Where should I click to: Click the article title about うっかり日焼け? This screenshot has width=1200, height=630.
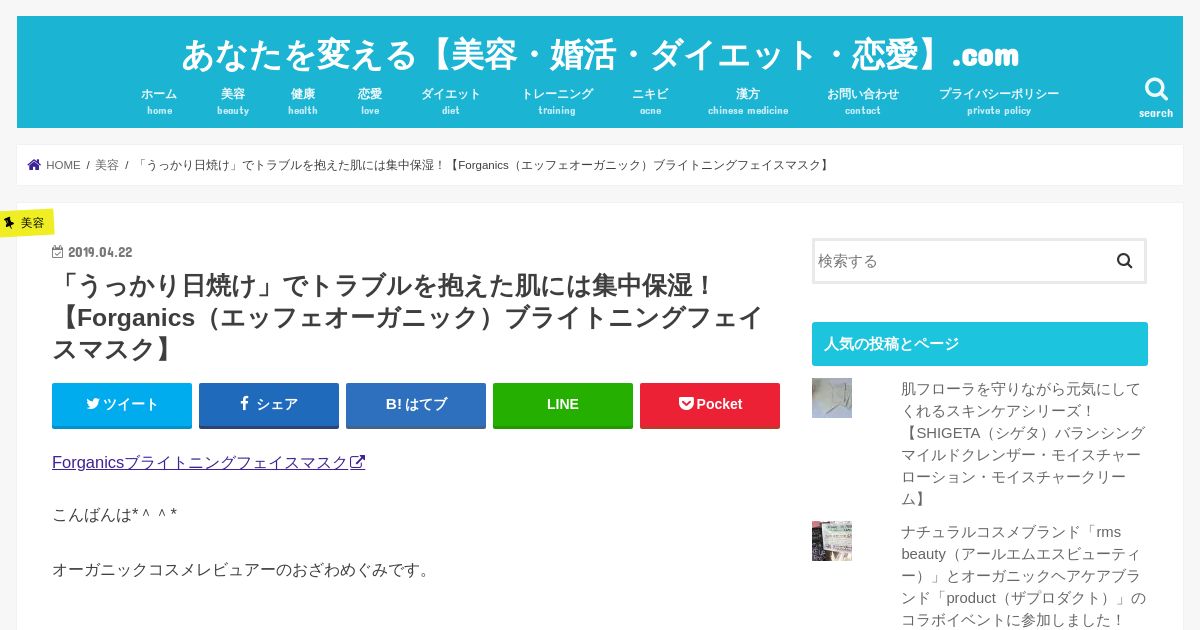tap(408, 317)
